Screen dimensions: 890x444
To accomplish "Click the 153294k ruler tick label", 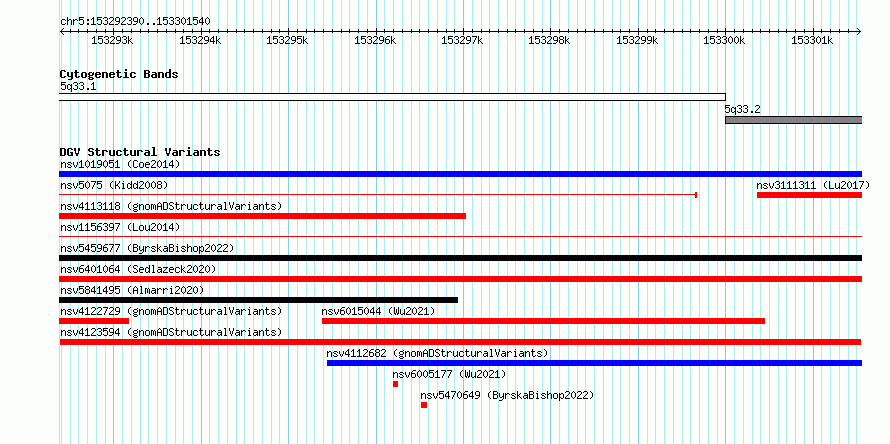I will coord(200,41).
